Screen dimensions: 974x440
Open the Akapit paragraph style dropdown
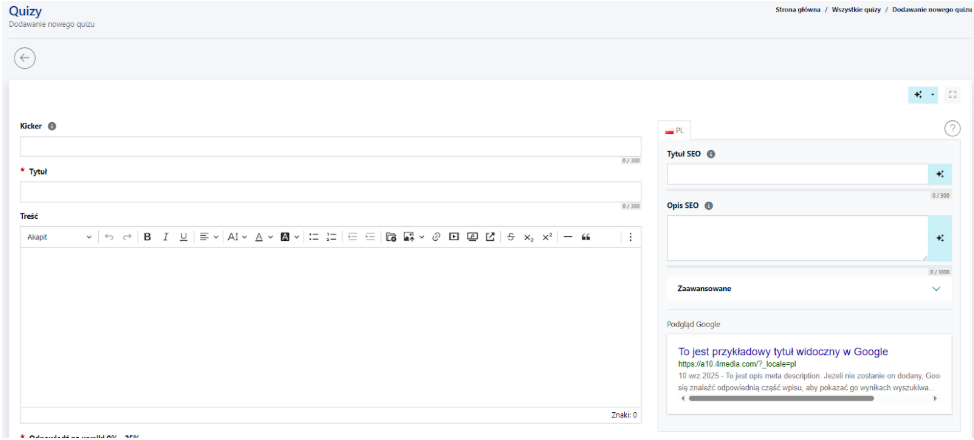coord(59,237)
